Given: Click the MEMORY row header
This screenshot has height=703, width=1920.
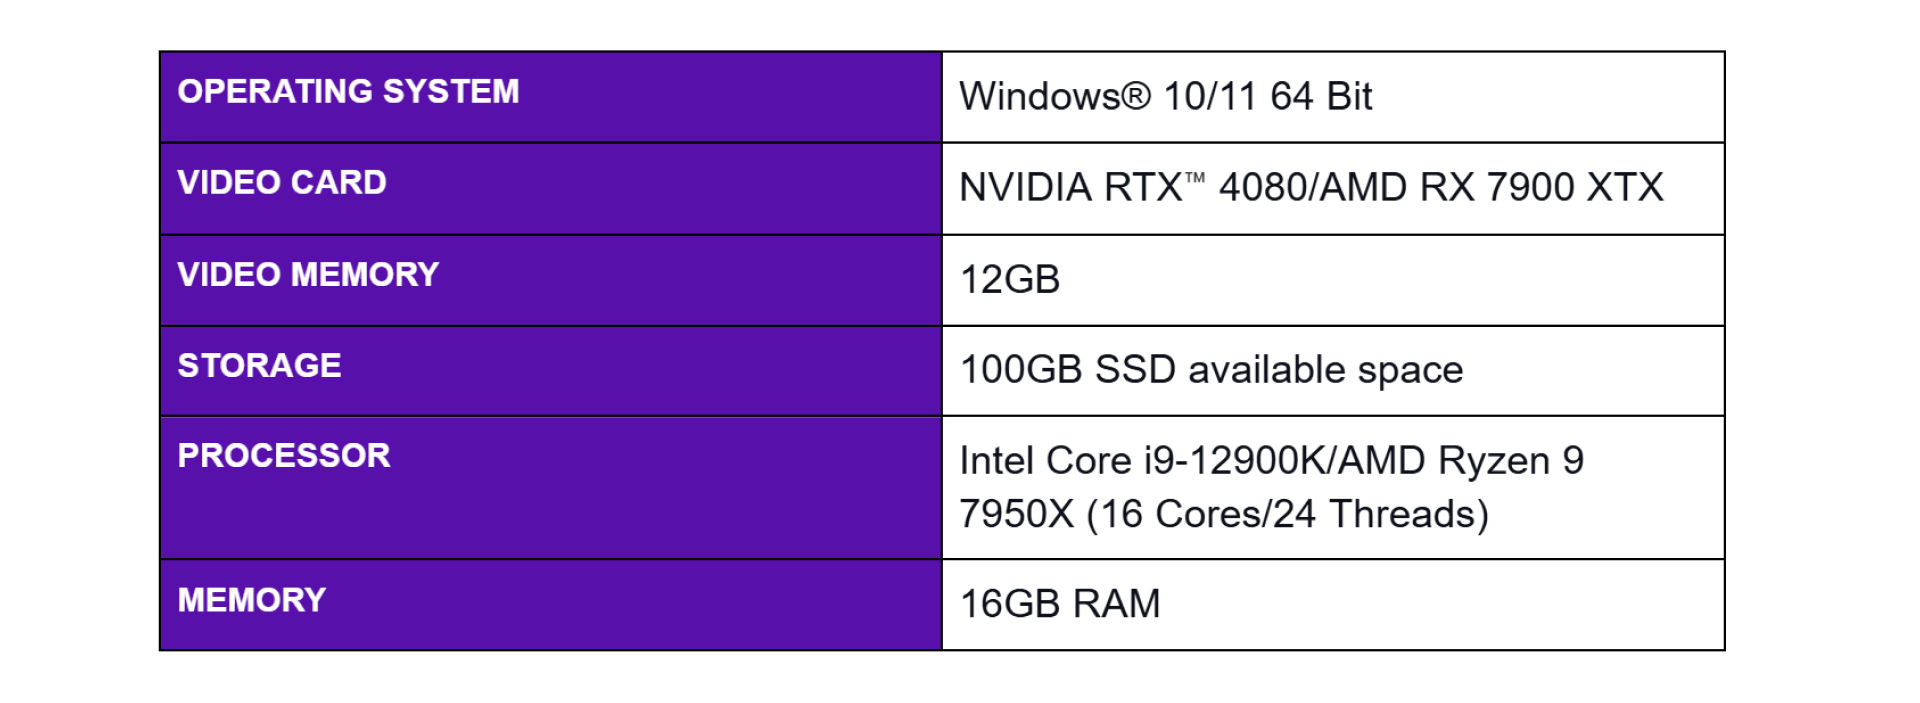Looking at the screenshot, I should 551,605.
